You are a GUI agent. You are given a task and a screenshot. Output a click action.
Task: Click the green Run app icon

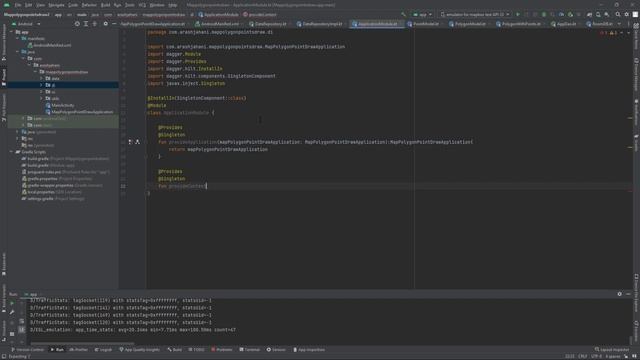[518, 15]
